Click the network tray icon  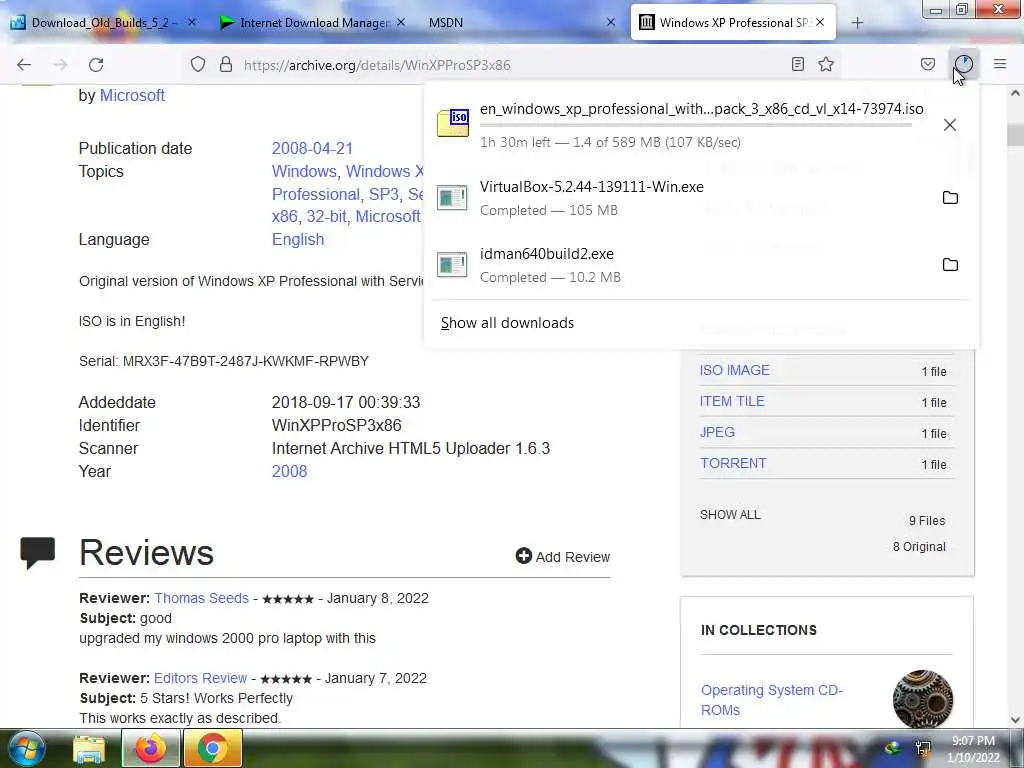923,749
